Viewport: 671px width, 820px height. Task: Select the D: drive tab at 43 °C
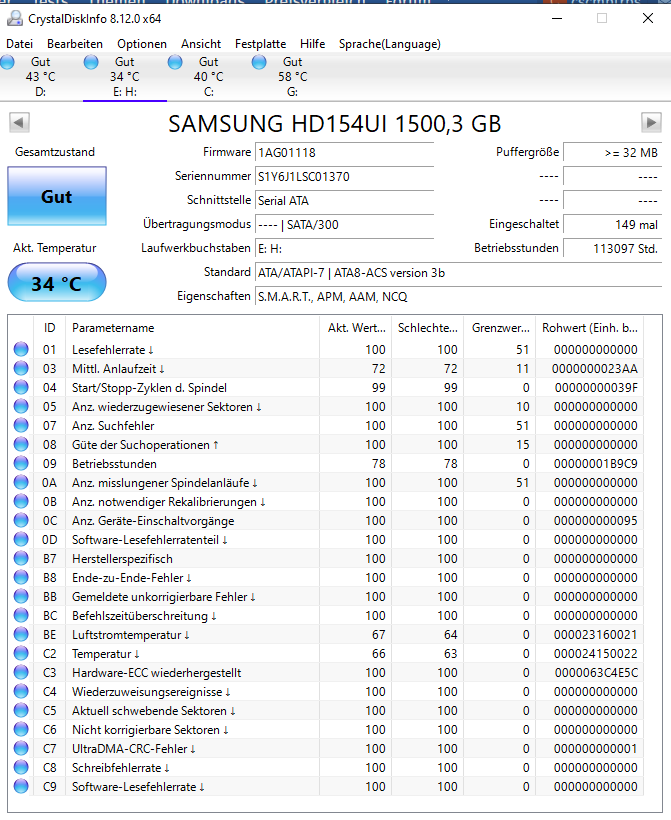click(41, 77)
